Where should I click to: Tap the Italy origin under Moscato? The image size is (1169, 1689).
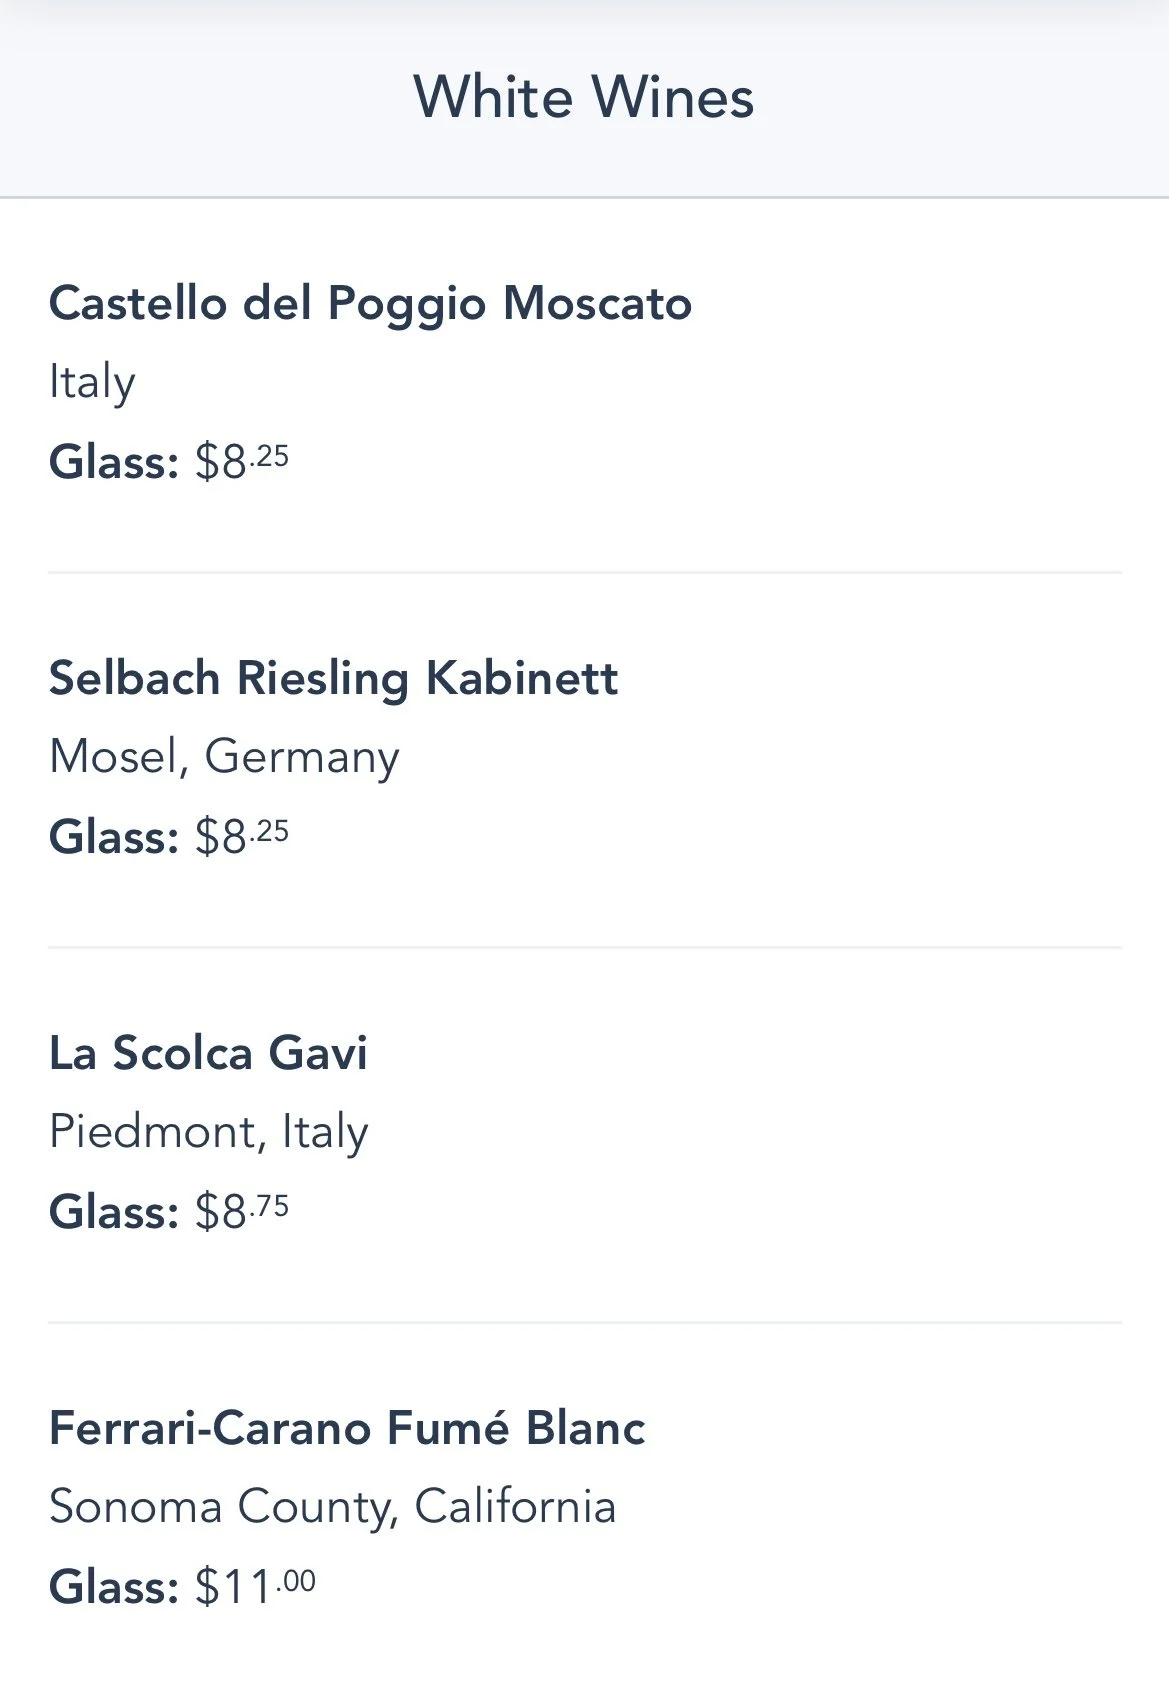coord(92,382)
